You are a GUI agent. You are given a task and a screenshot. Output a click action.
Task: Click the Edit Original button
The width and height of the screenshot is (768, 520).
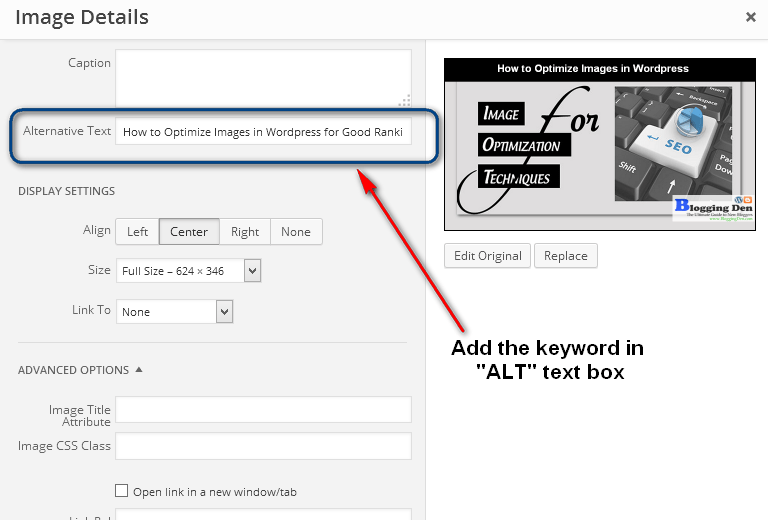point(487,256)
